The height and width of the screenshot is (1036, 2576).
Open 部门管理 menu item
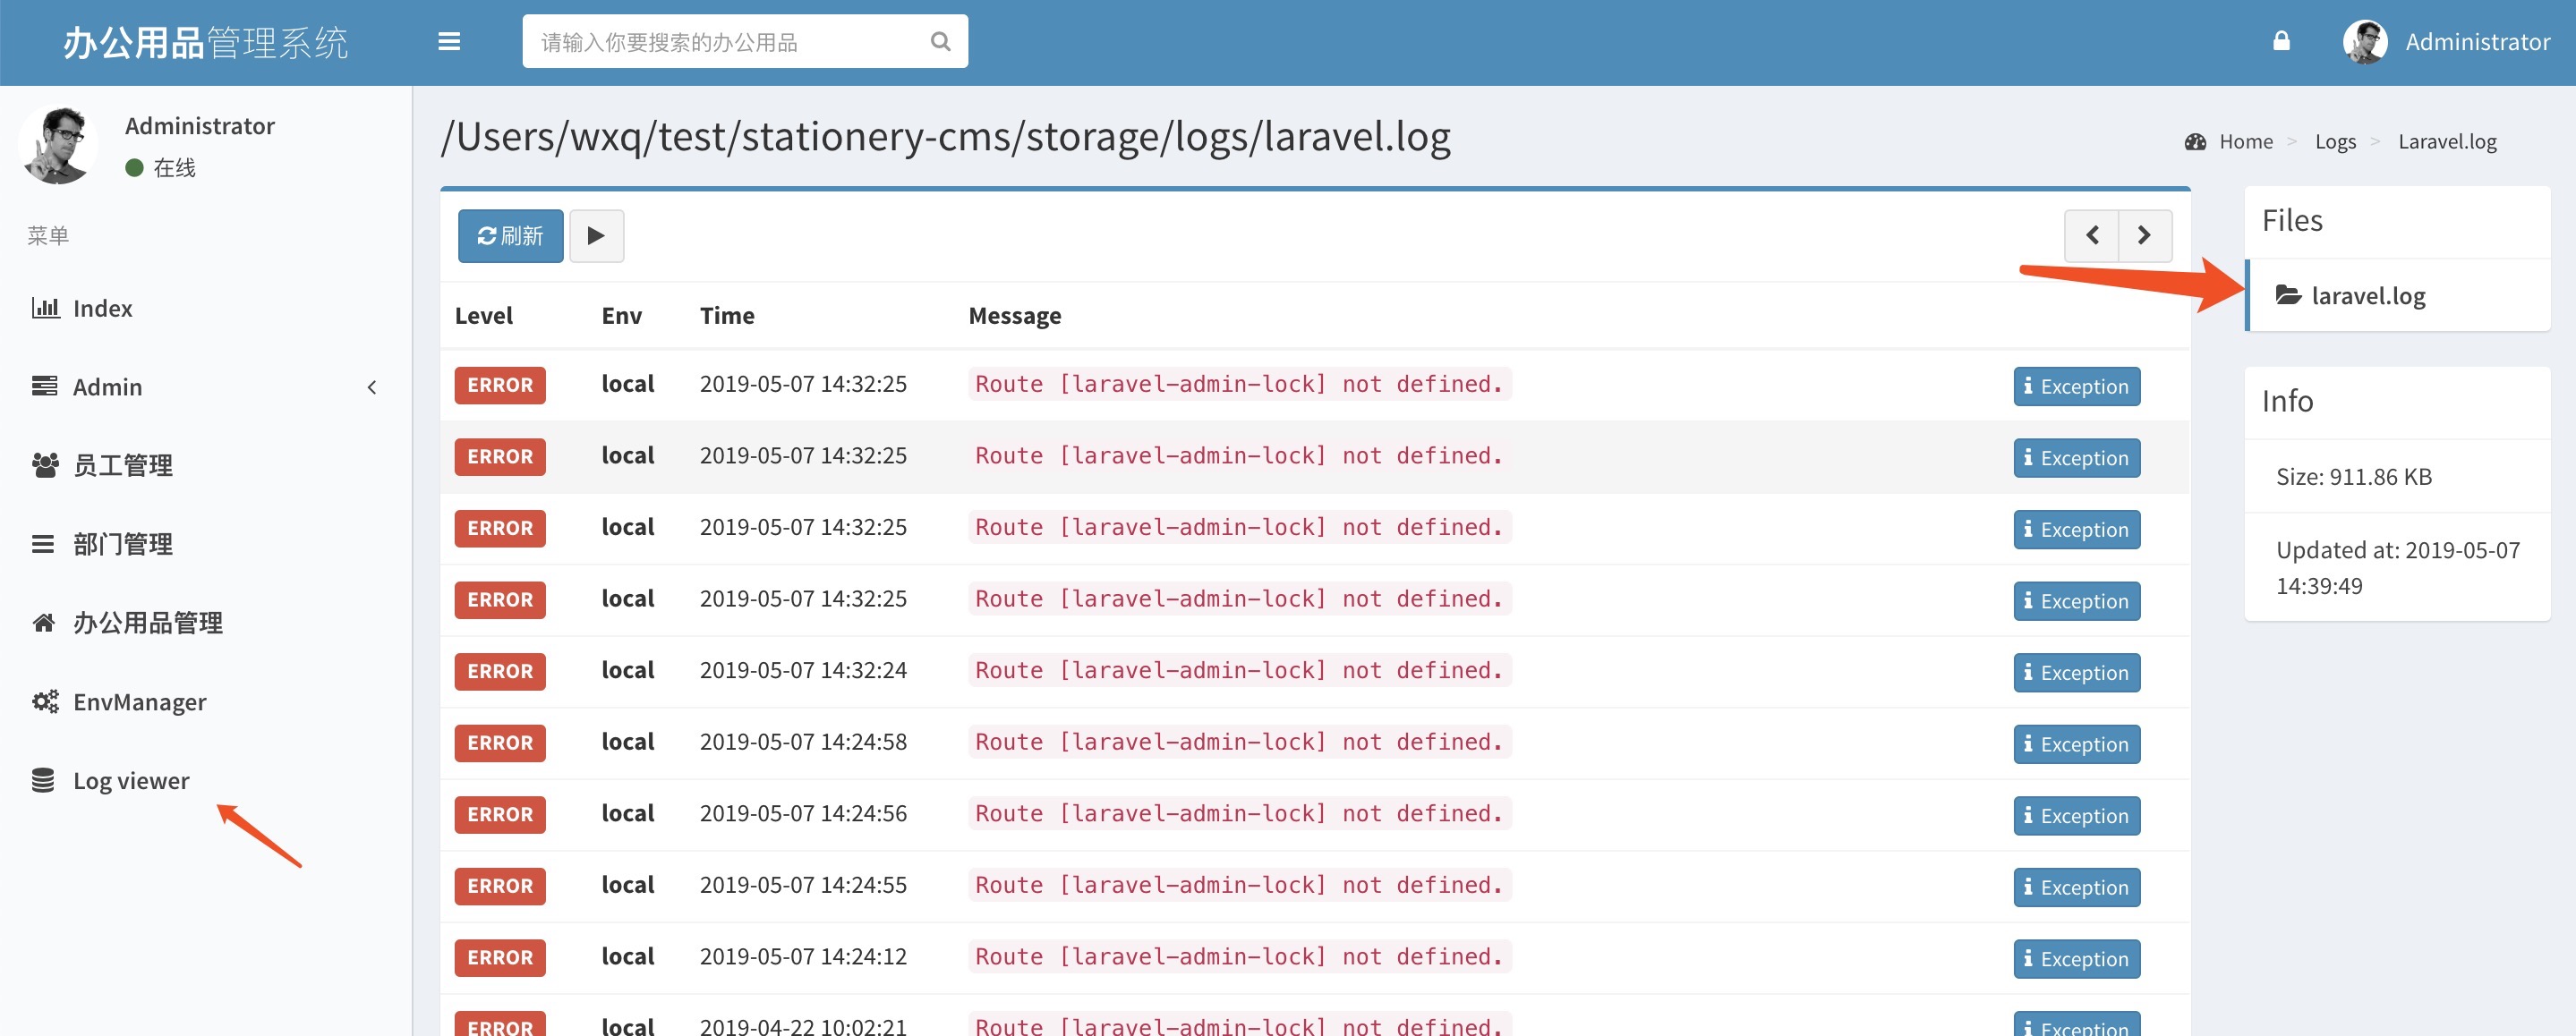[122, 544]
